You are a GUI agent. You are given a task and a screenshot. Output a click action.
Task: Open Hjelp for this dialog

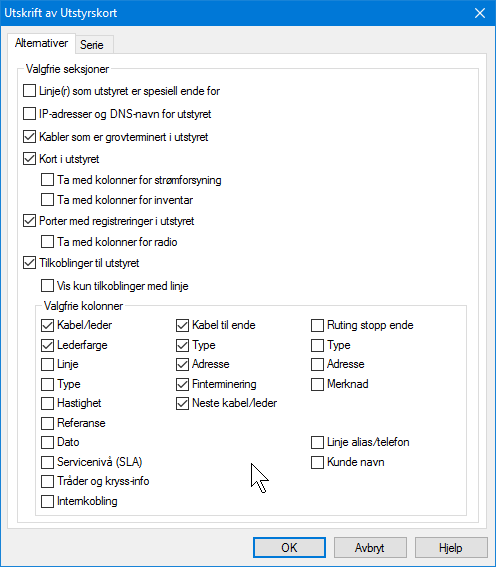point(451,547)
